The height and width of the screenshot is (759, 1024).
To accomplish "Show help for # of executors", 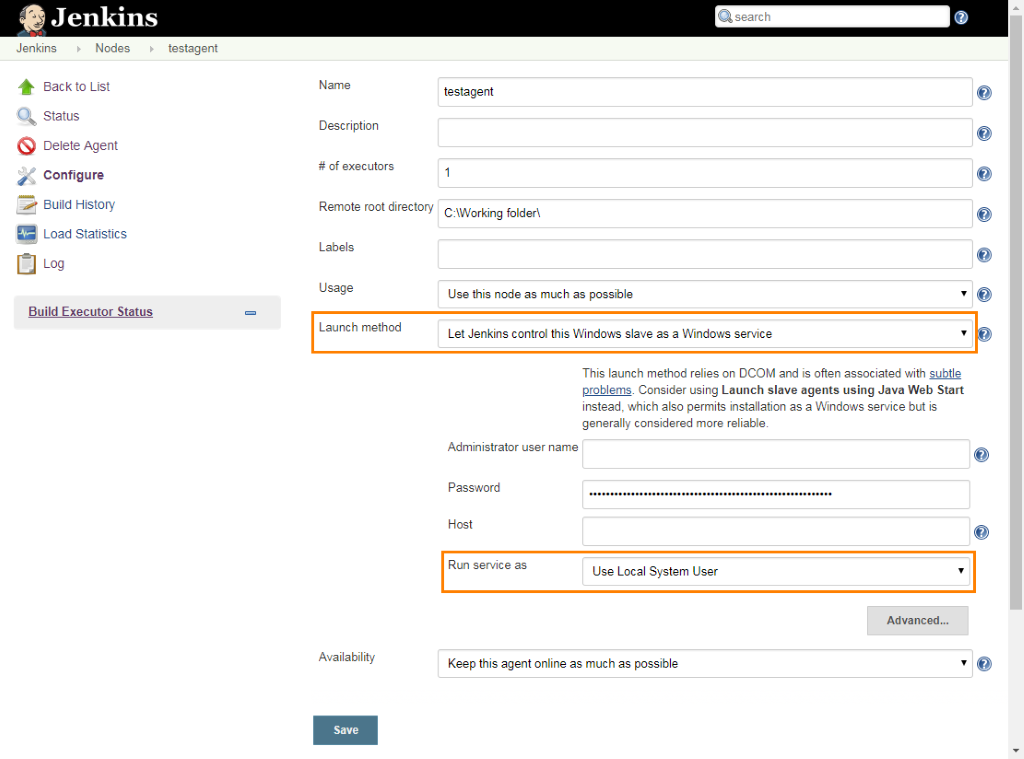I will tap(984, 174).
